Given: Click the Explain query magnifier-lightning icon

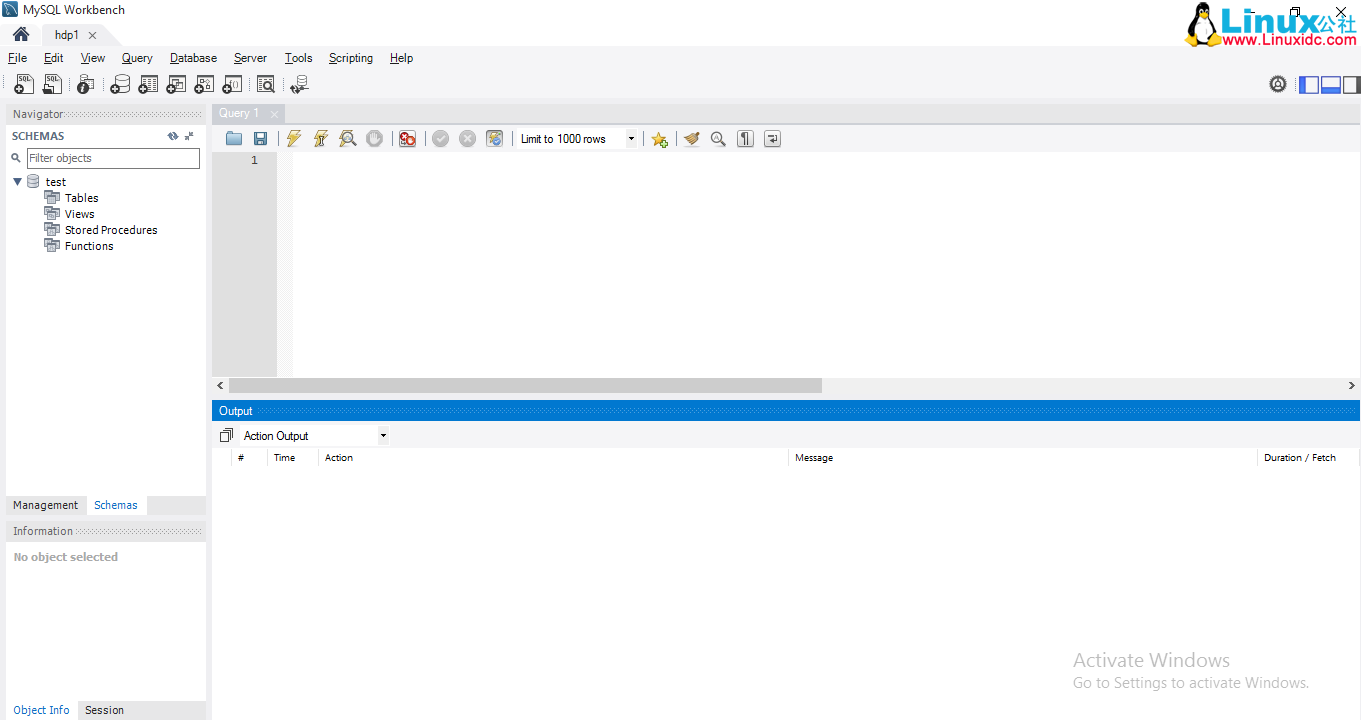Looking at the screenshot, I should pyautogui.click(x=347, y=139).
